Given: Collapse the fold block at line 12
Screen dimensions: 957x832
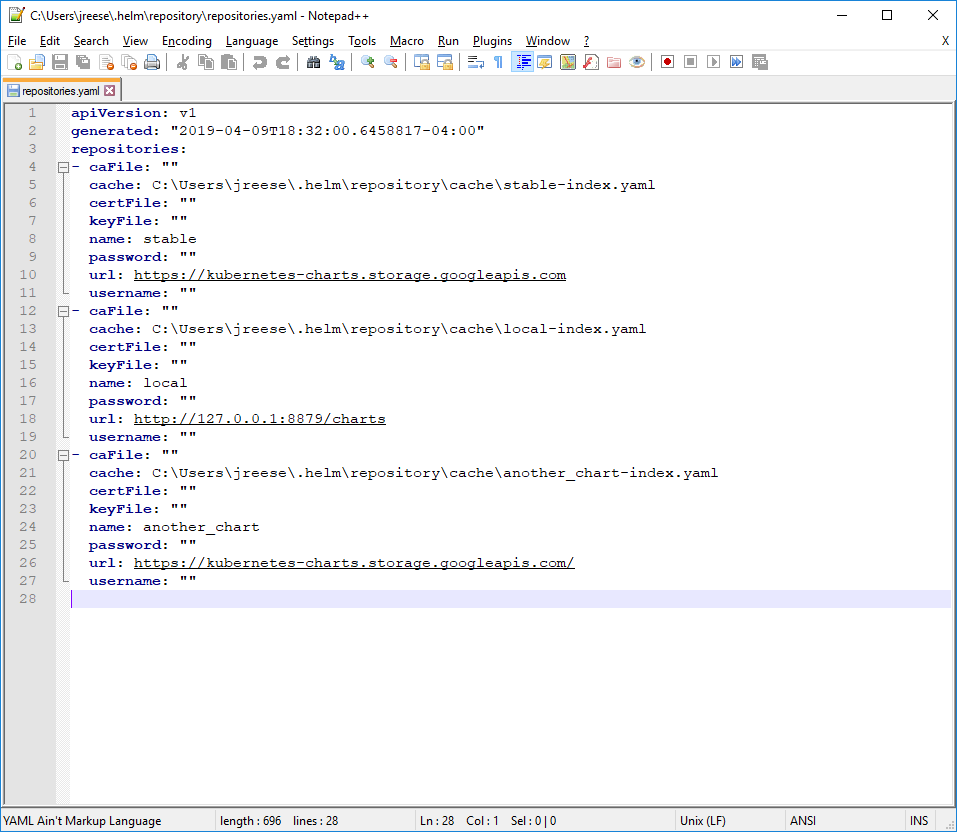Looking at the screenshot, I should 63,311.
